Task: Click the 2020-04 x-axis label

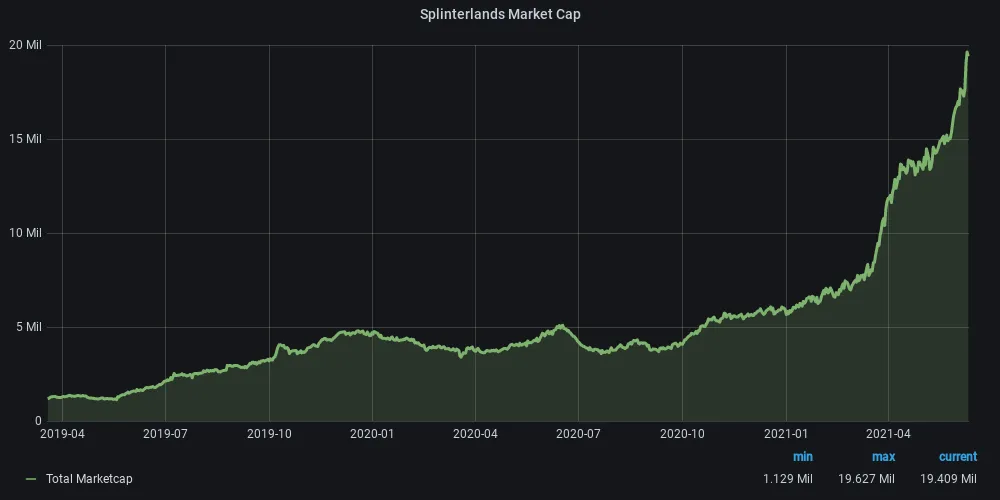Action: coord(475,434)
